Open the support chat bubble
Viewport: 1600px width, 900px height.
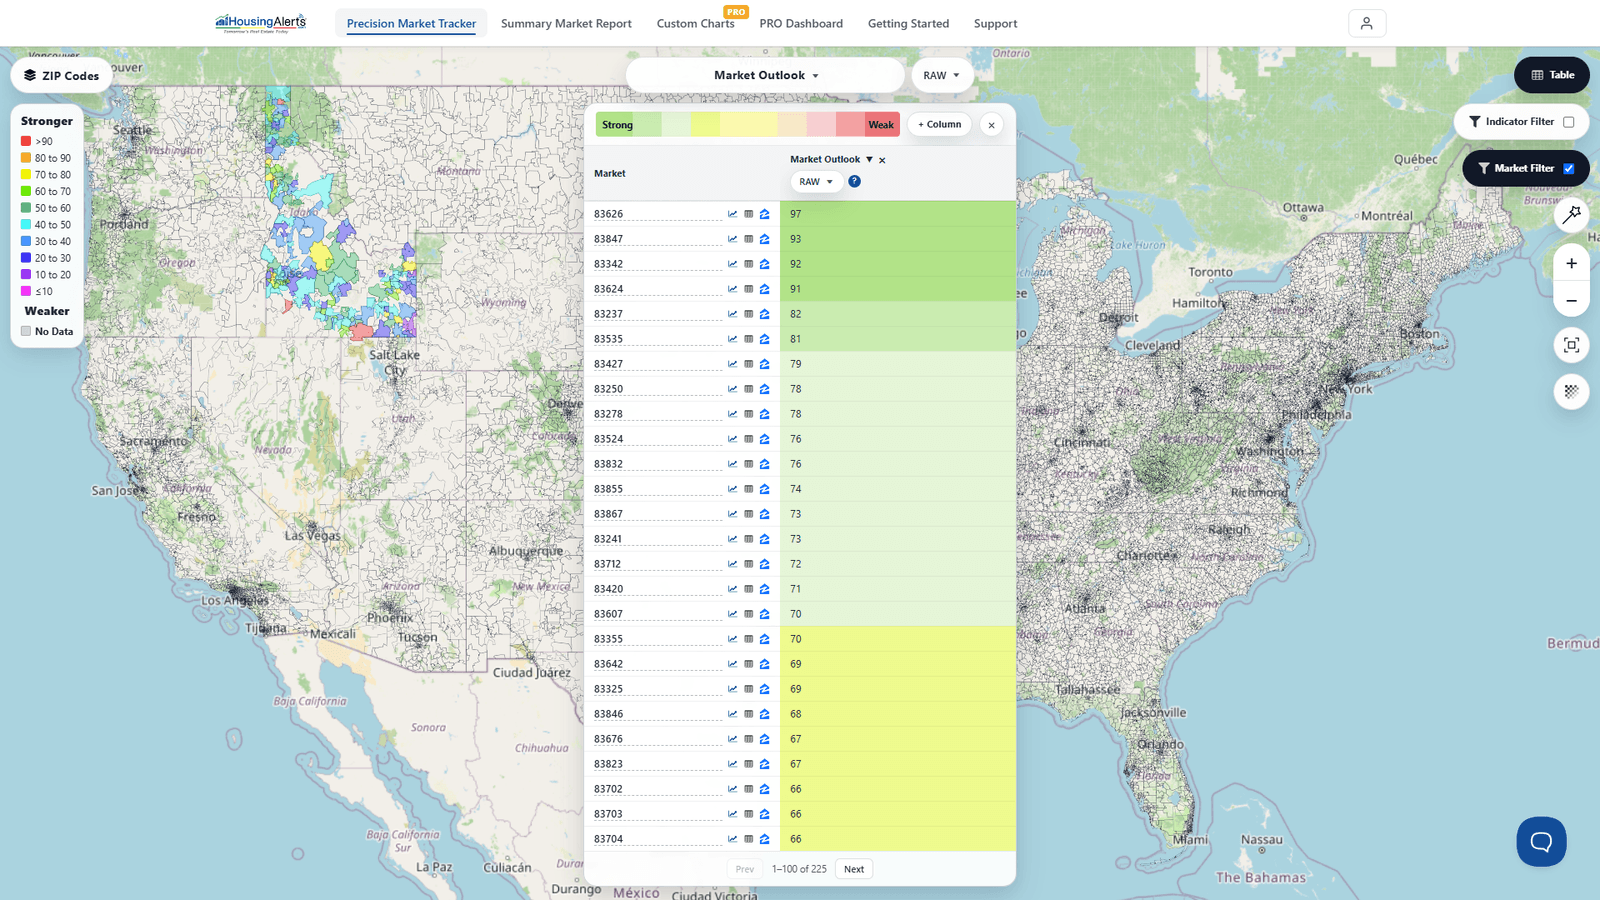point(1541,841)
